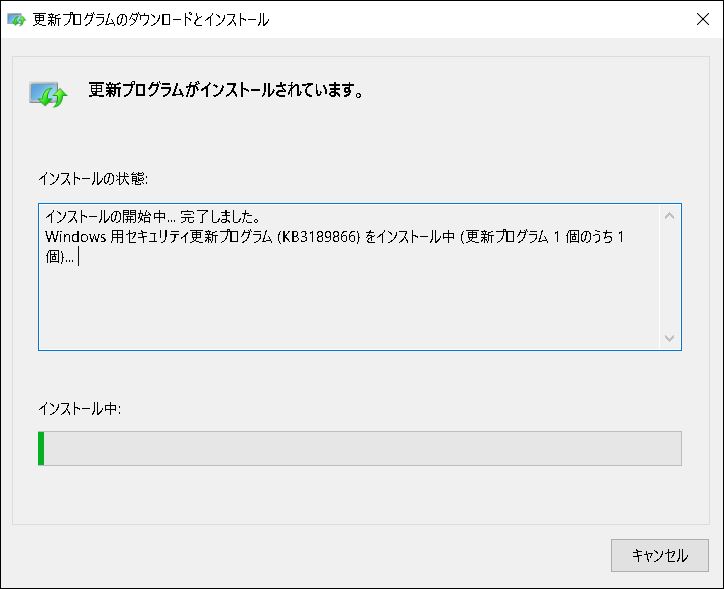Click the インストール中: label above progress bar
Screen dimensions: 724x589
pyautogui.click(x=79, y=409)
